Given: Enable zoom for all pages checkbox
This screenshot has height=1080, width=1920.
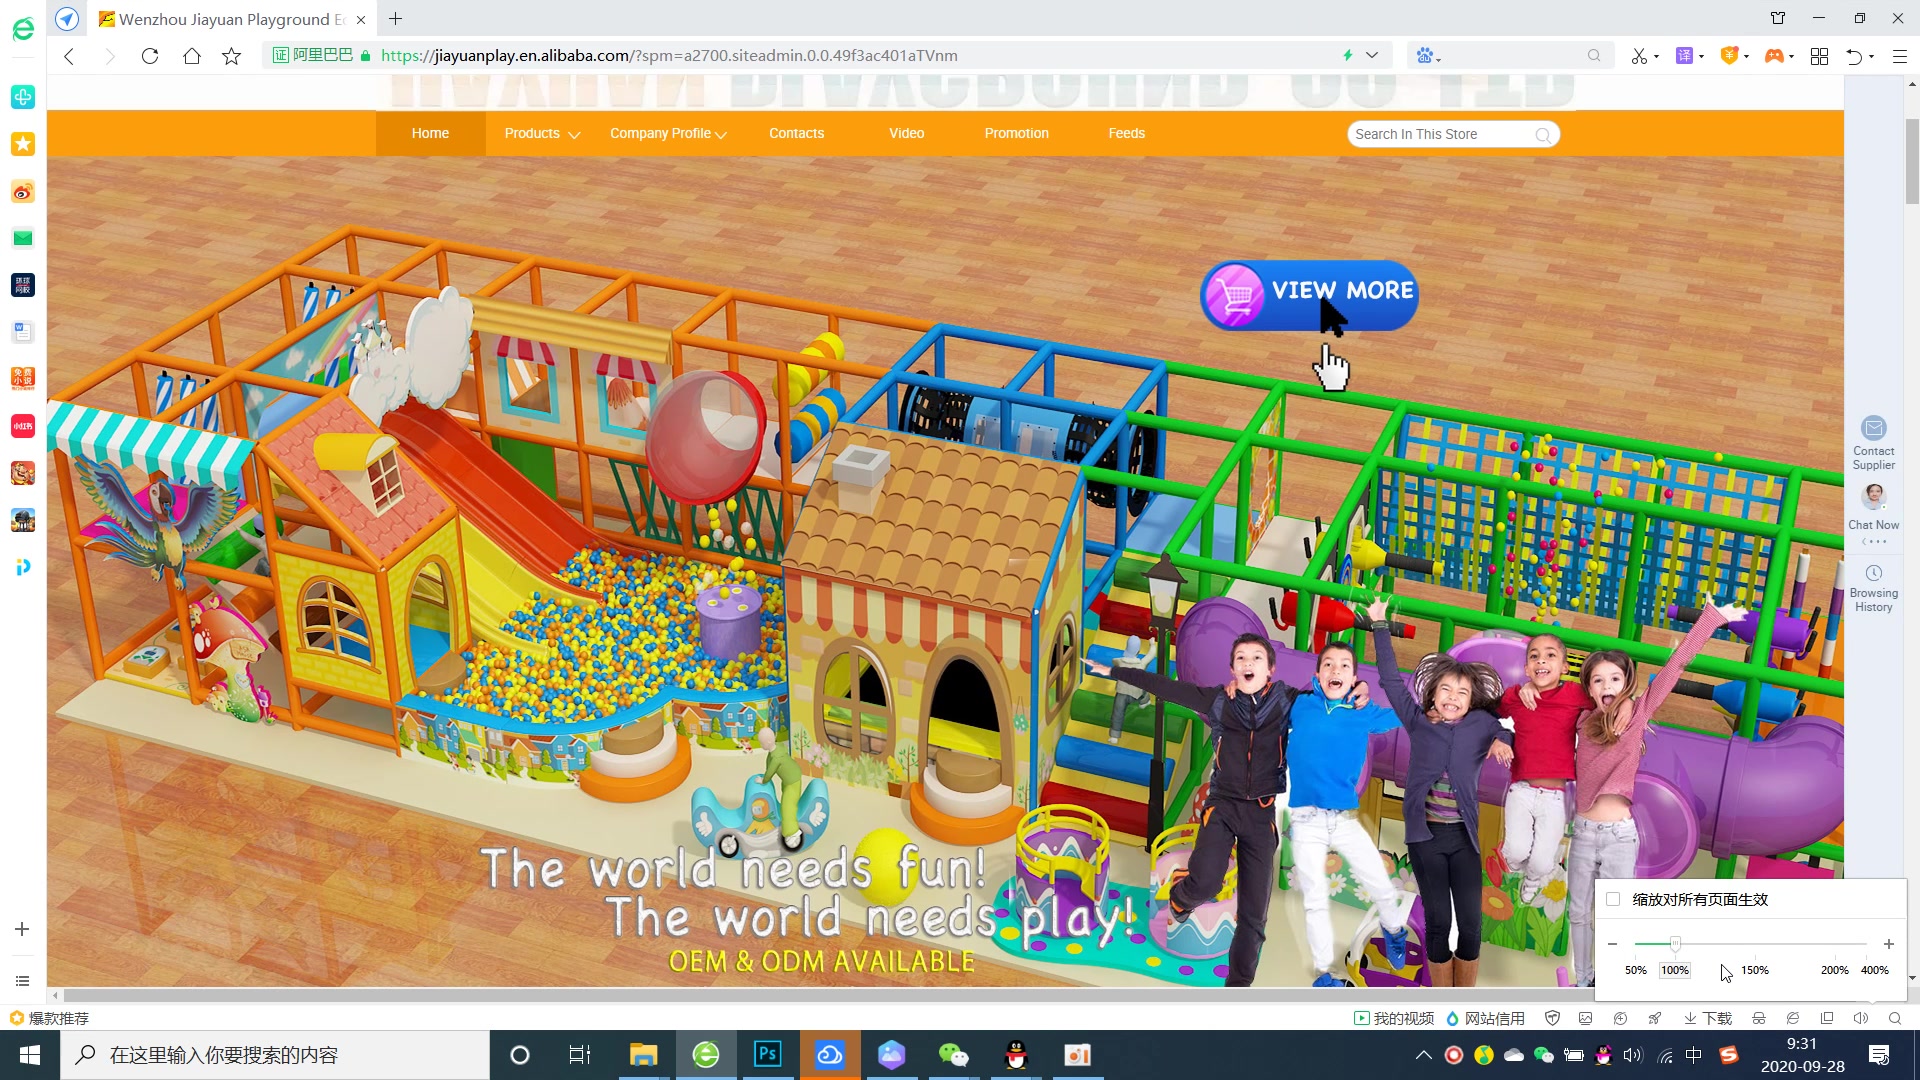Looking at the screenshot, I should (x=1613, y=899).
